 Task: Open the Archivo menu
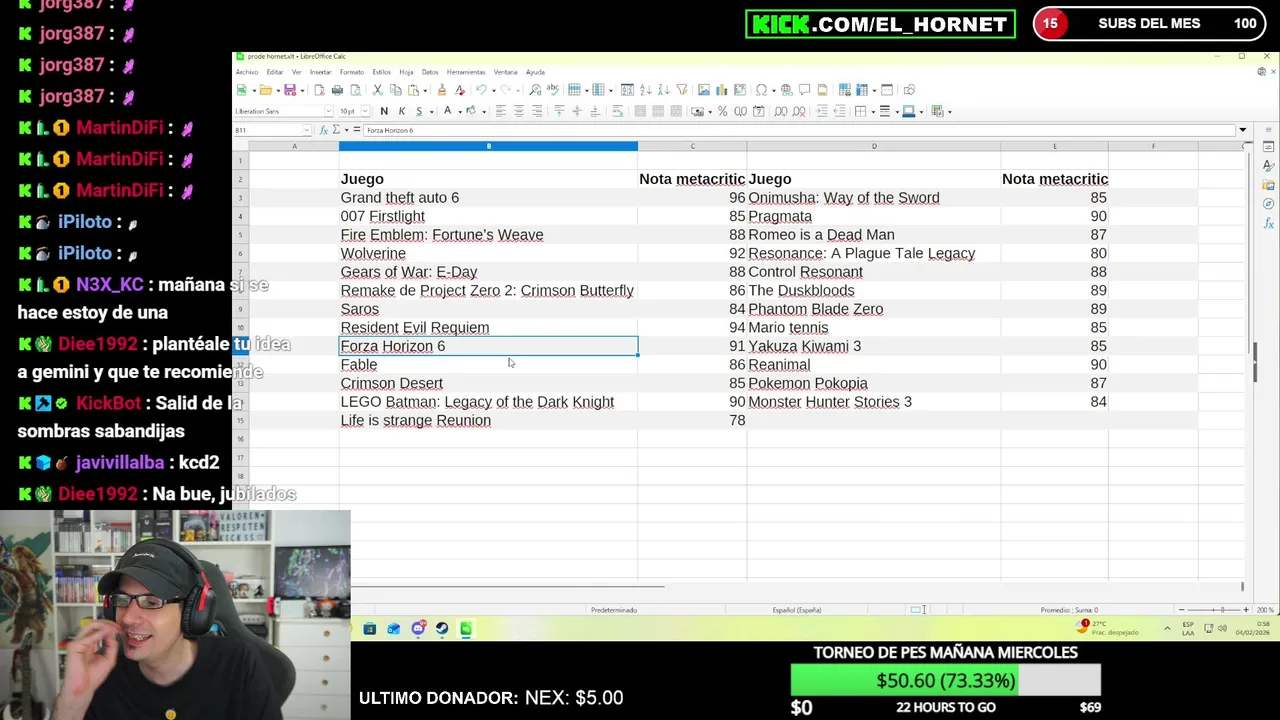click(x=246, y=72)
